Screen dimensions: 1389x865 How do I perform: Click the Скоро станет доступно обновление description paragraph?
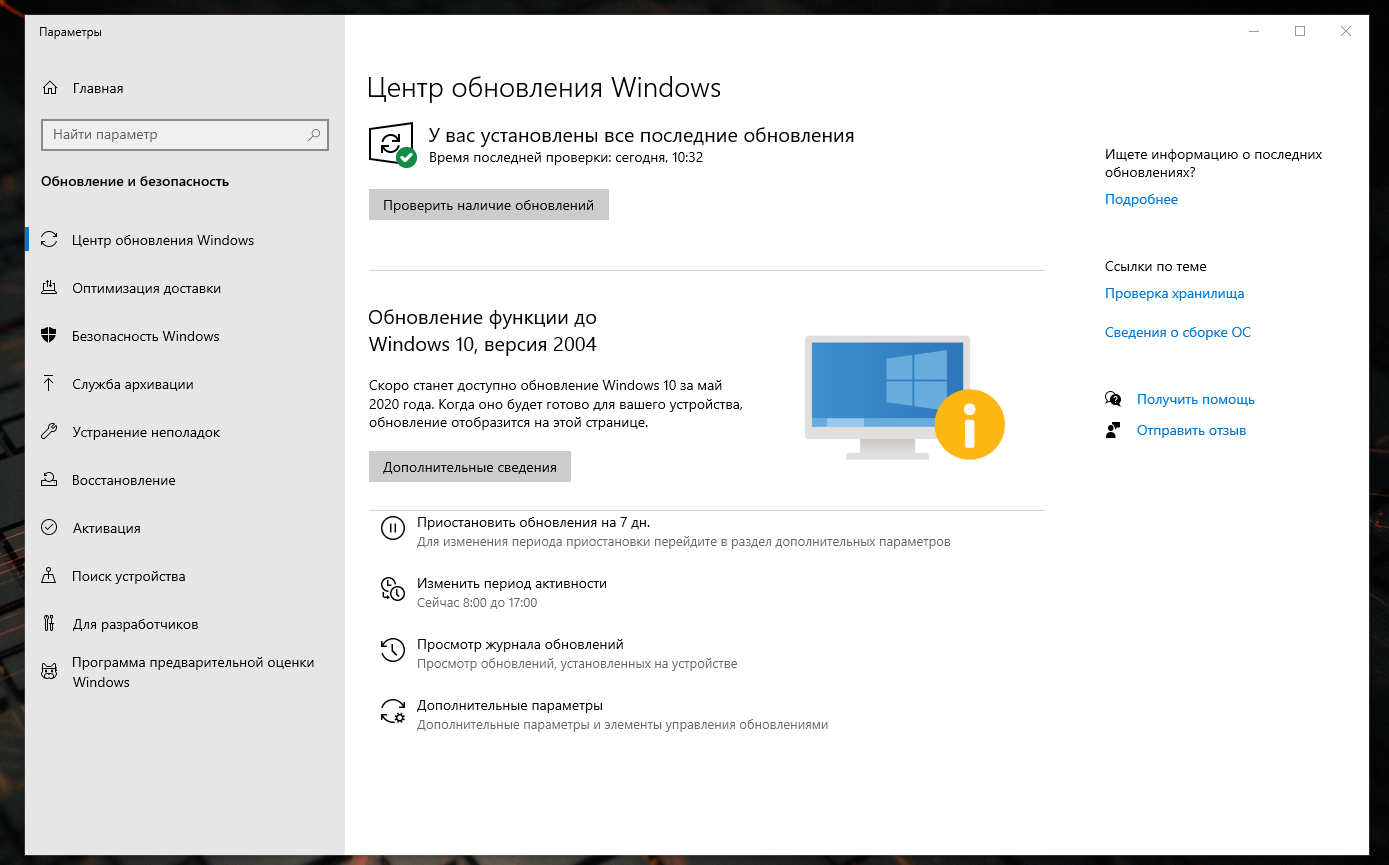point(555,403)
